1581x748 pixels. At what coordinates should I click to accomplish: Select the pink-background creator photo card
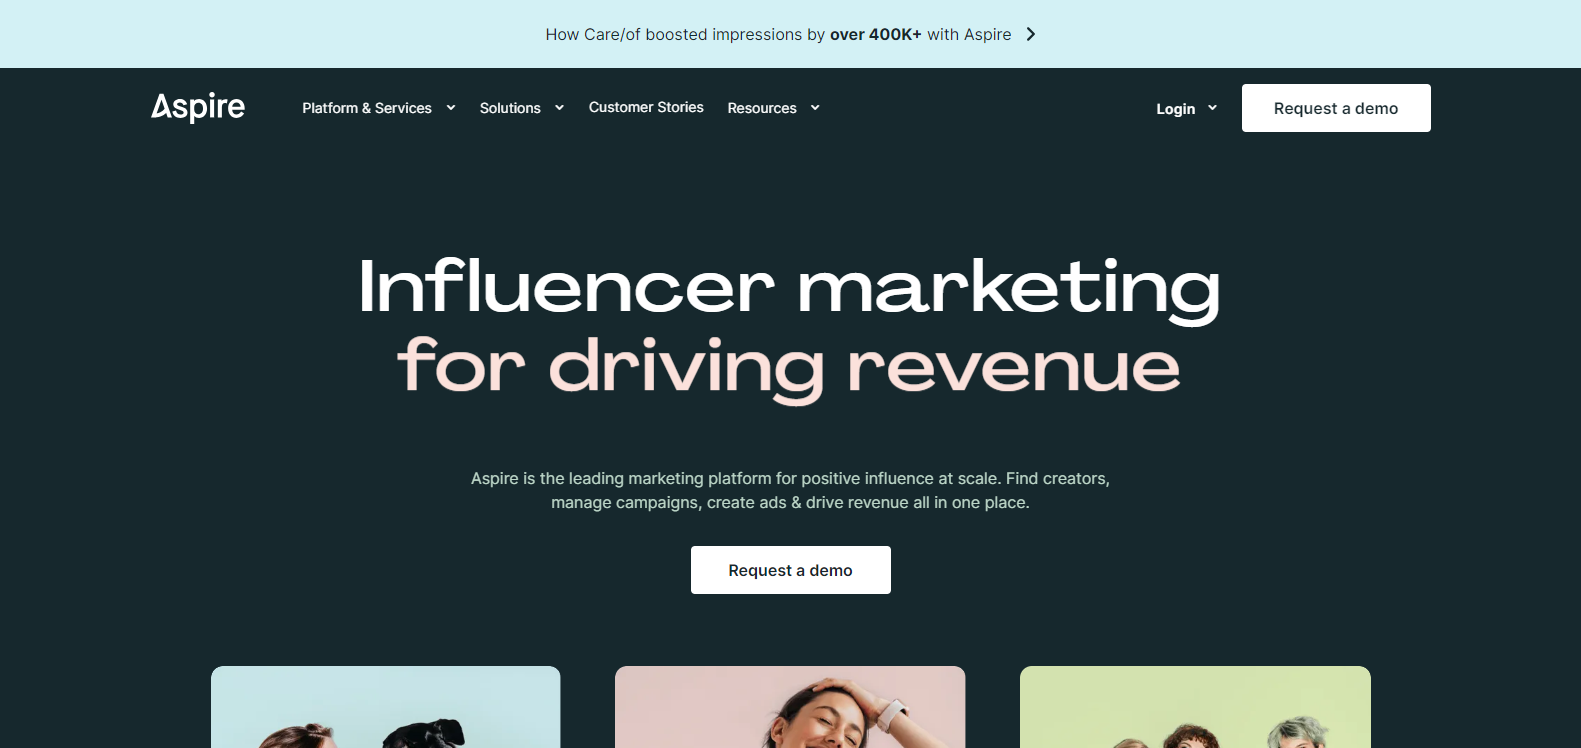pyautogui.click(x=790, y=707)
